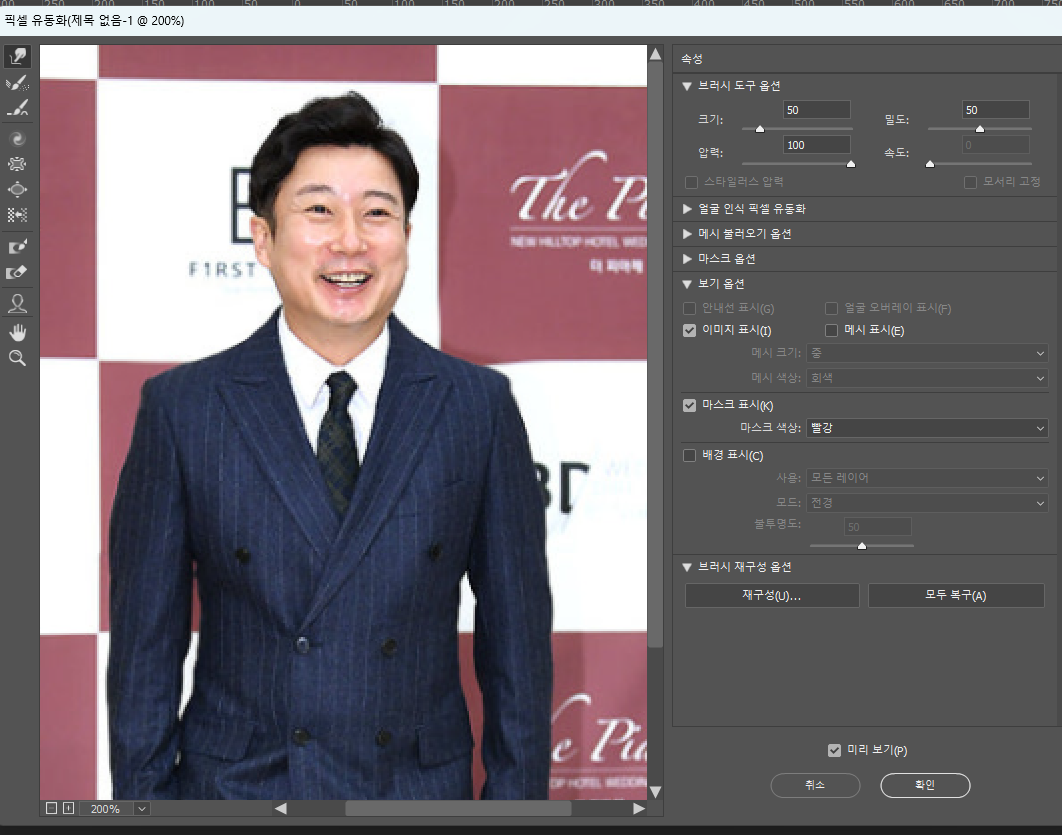Collapse the 브러시 도구 옵션 section
Screen dimensions: 1062x835
coord(687,86)
